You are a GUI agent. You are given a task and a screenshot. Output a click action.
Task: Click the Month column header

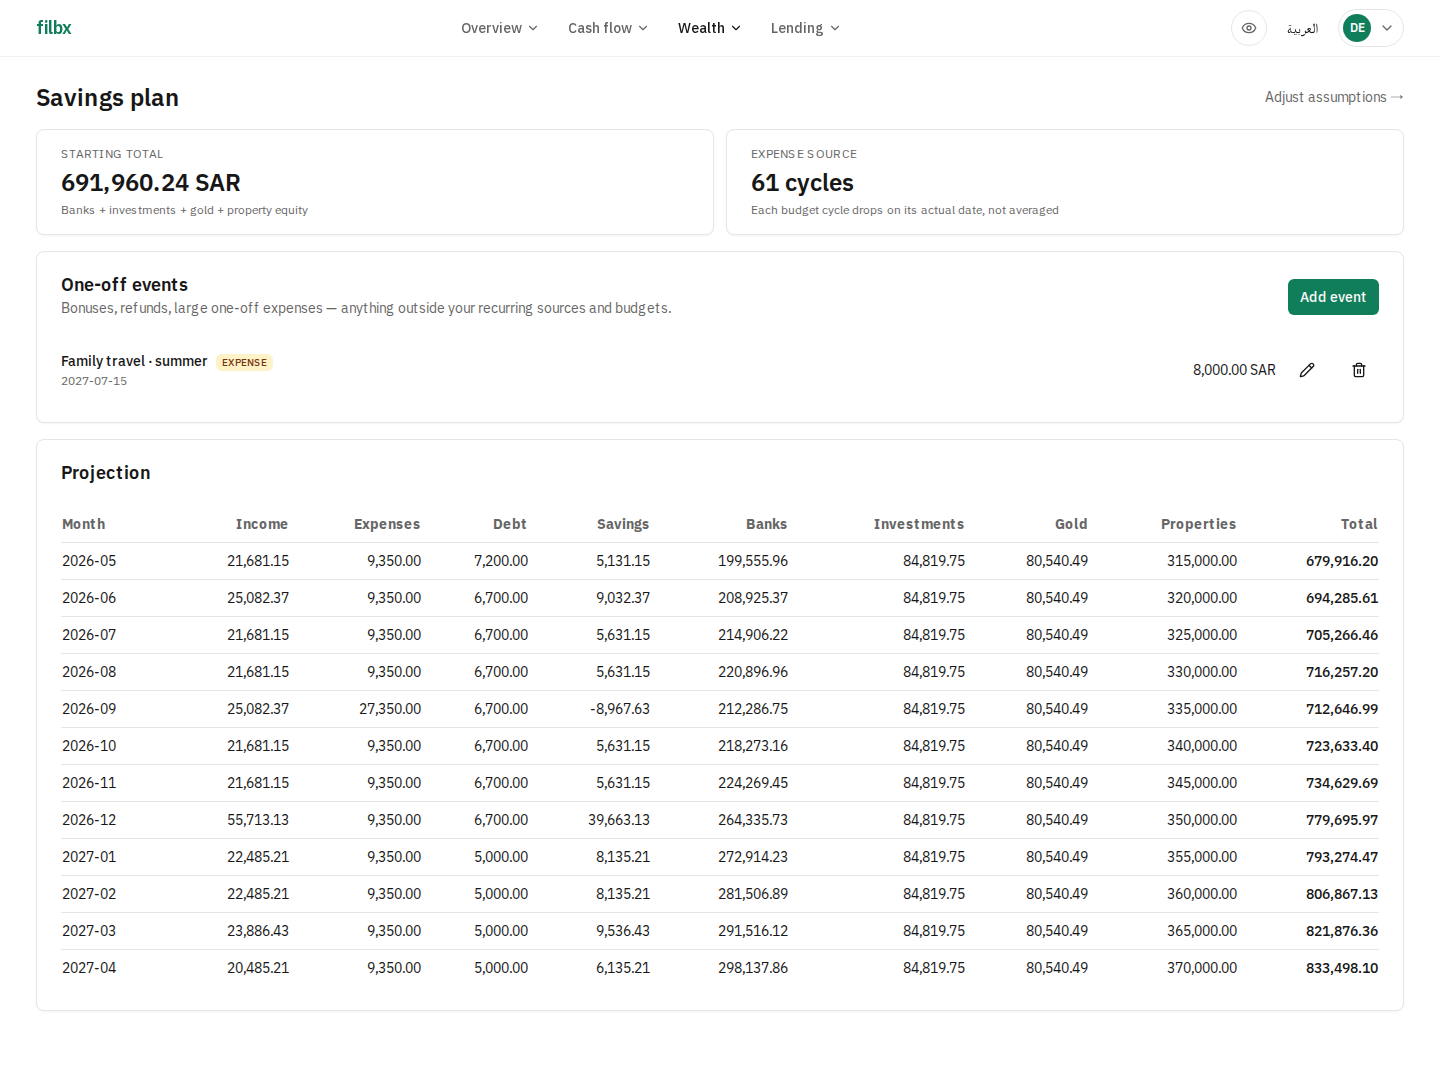[84, 524]
